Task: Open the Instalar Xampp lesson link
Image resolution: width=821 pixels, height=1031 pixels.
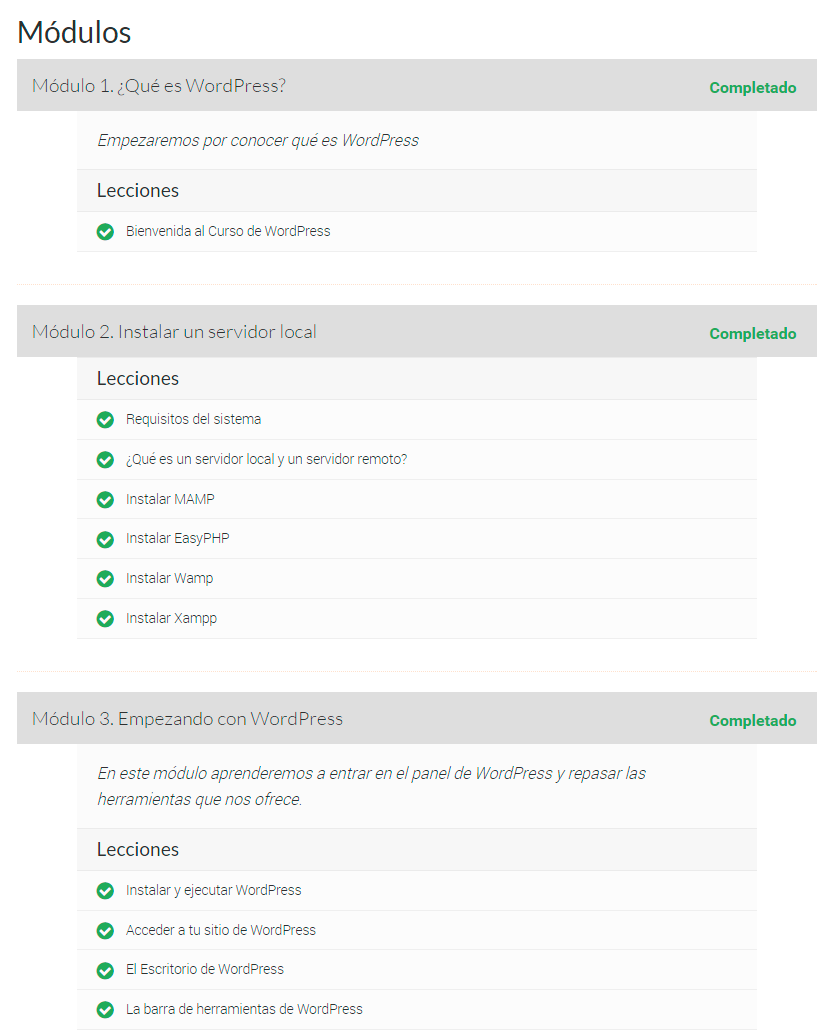Action: [171, 619]
